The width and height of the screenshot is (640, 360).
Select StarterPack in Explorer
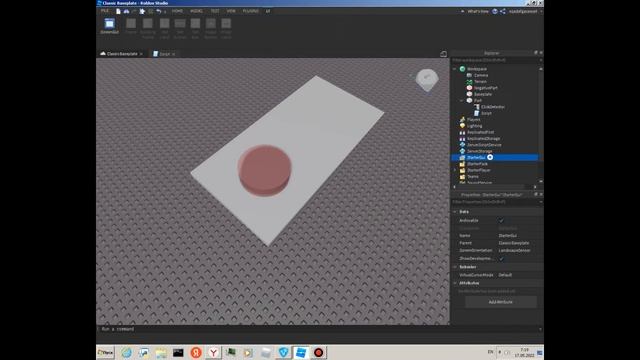point(477,164)
